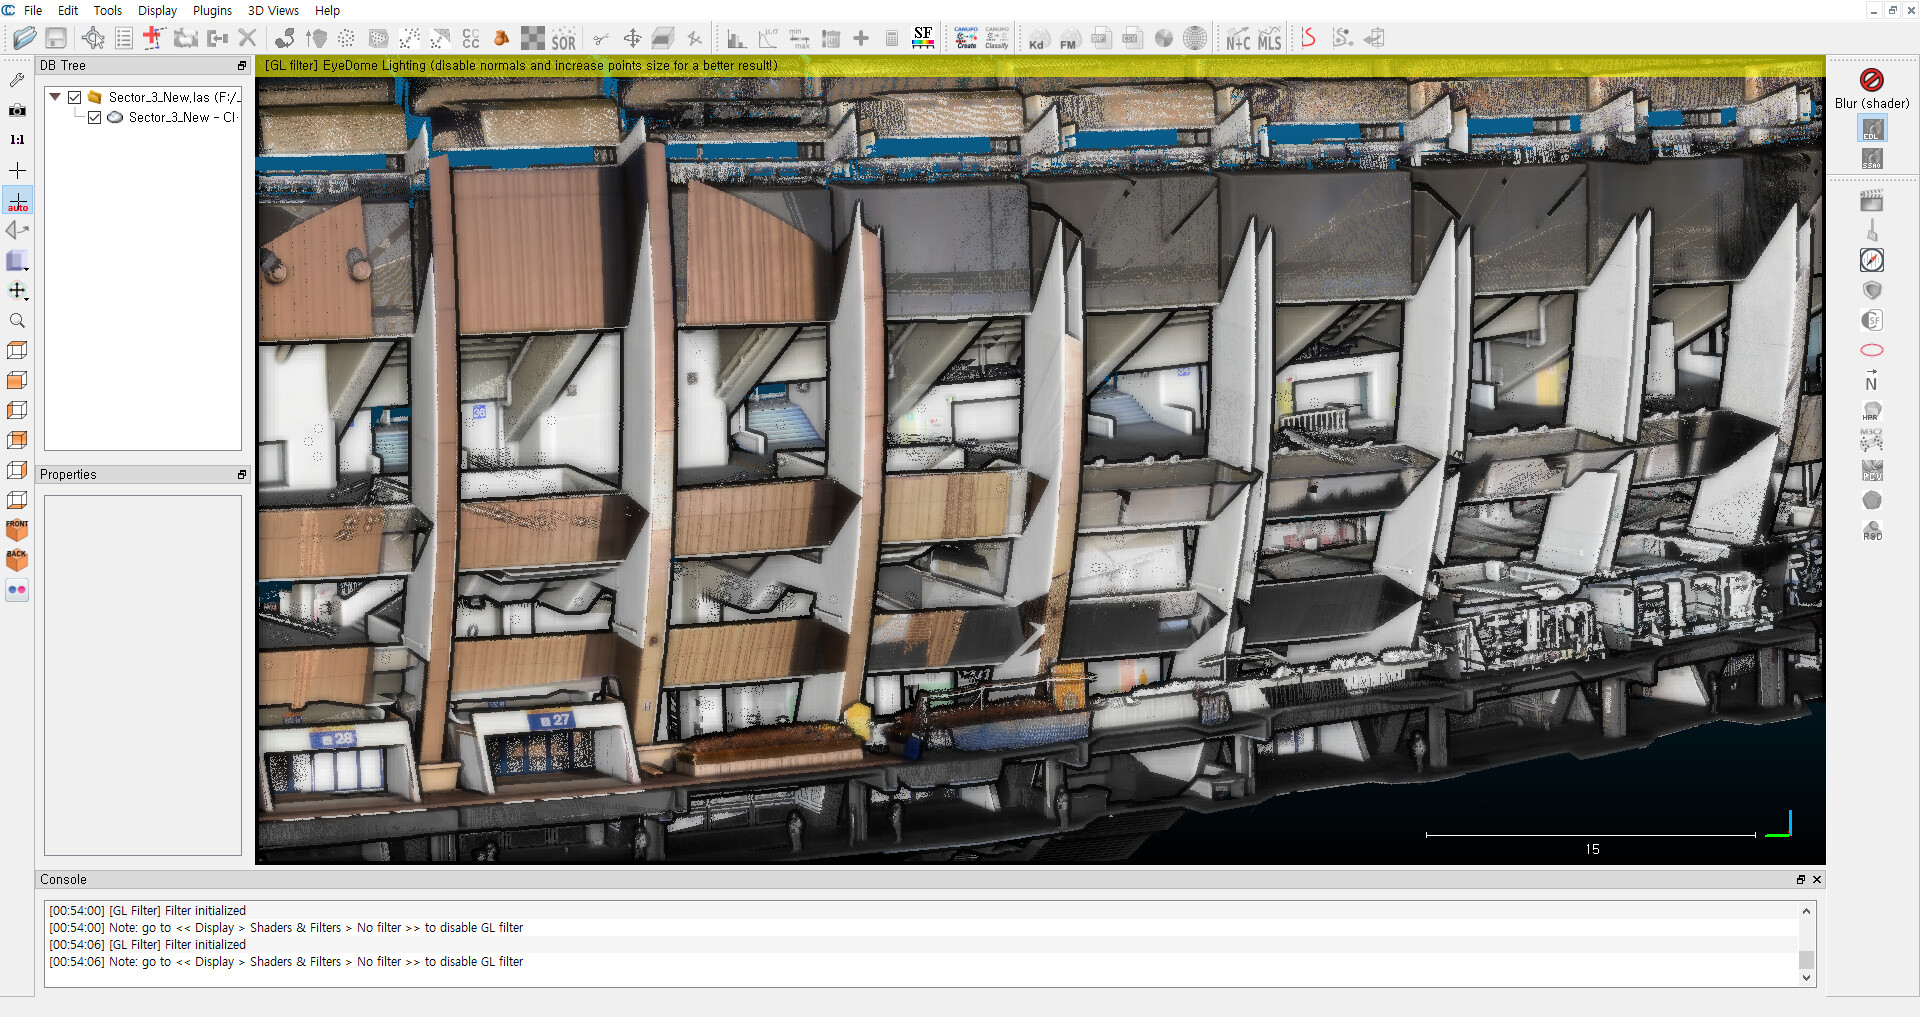1920x1017 pixels.
Task: Float the Properties panel
Action: (x=242, y=475)
